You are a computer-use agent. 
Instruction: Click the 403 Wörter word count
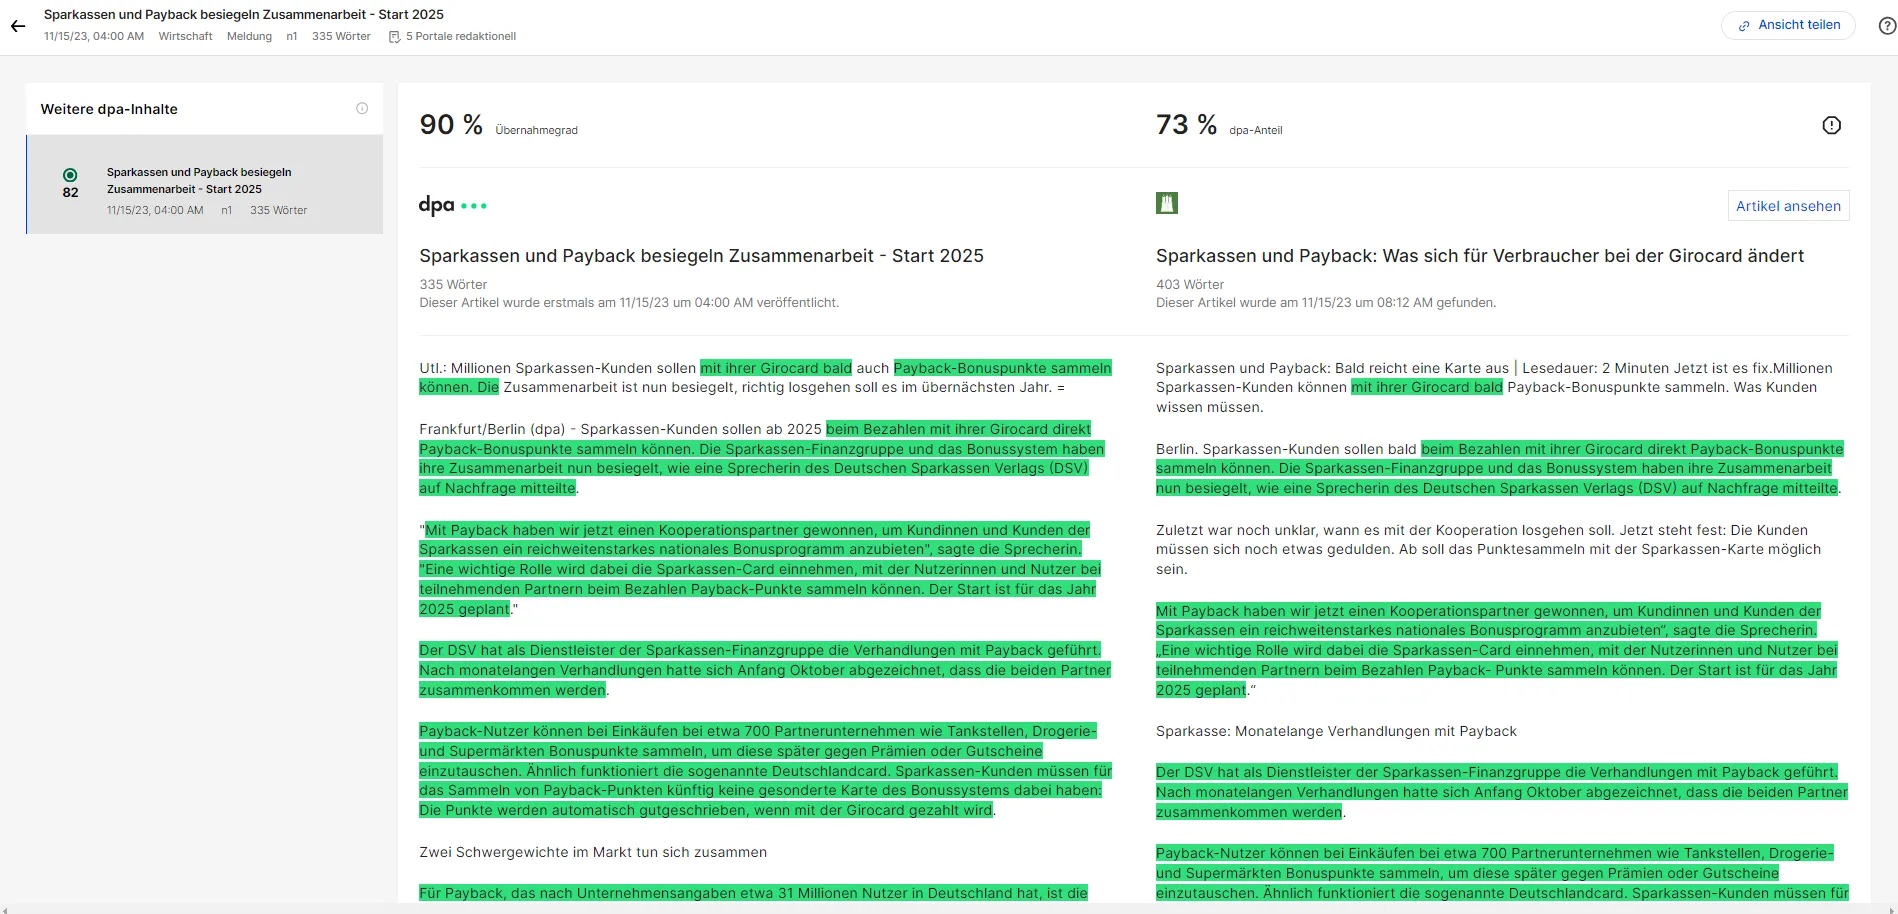[1190, 285]
